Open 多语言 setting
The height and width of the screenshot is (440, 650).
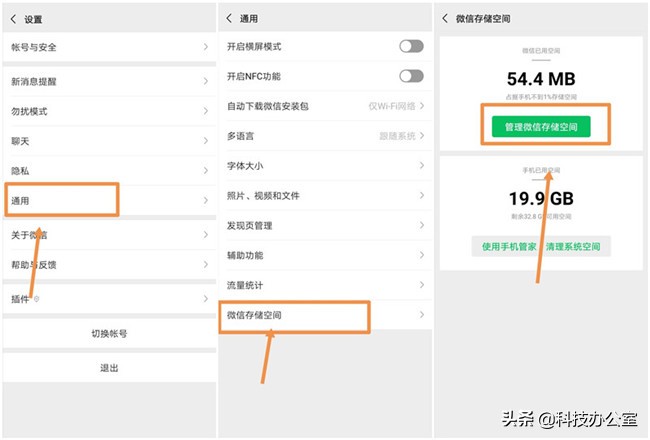tap(325, 136)
